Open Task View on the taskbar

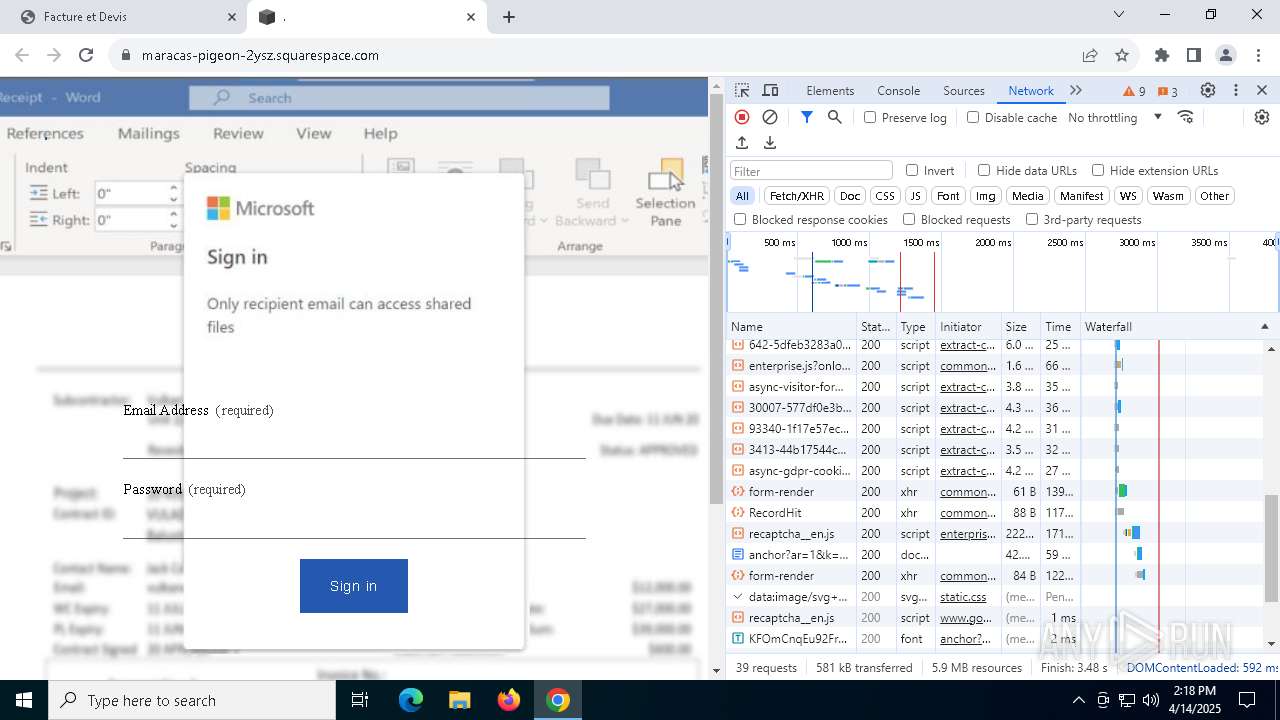[361, 700]
